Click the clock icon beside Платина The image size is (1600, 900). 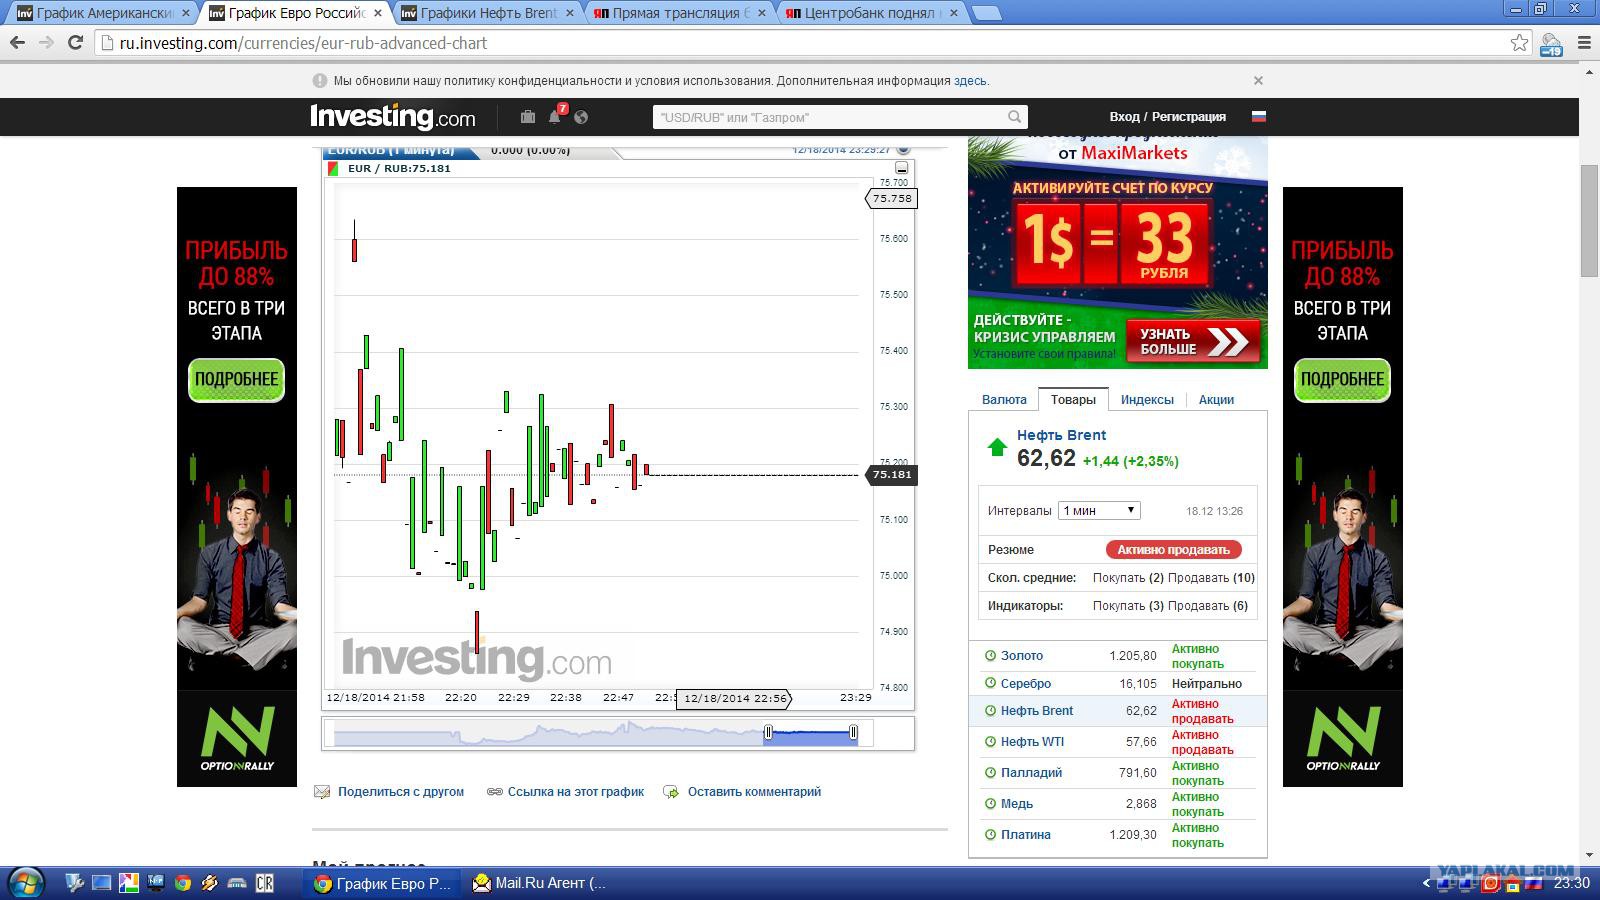(x=990, y=835)
